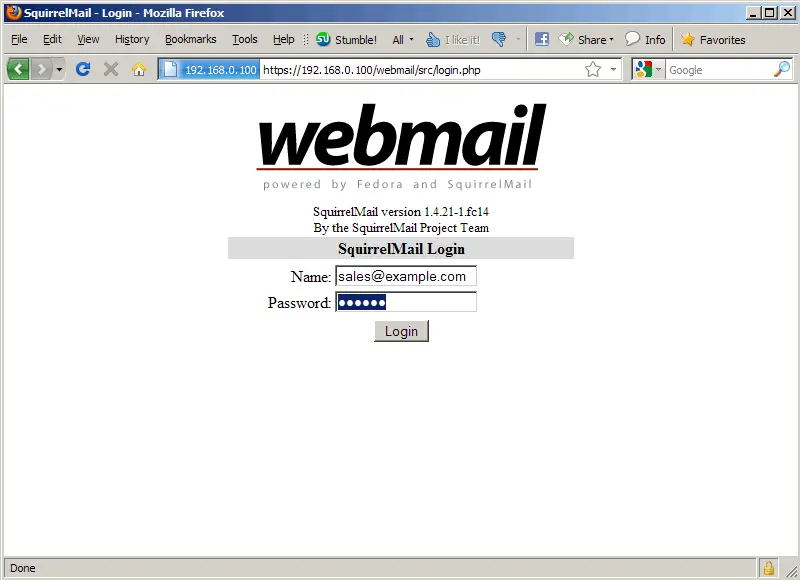Click the Name input field
Screen dimensions: 800x580
(406, 276)
